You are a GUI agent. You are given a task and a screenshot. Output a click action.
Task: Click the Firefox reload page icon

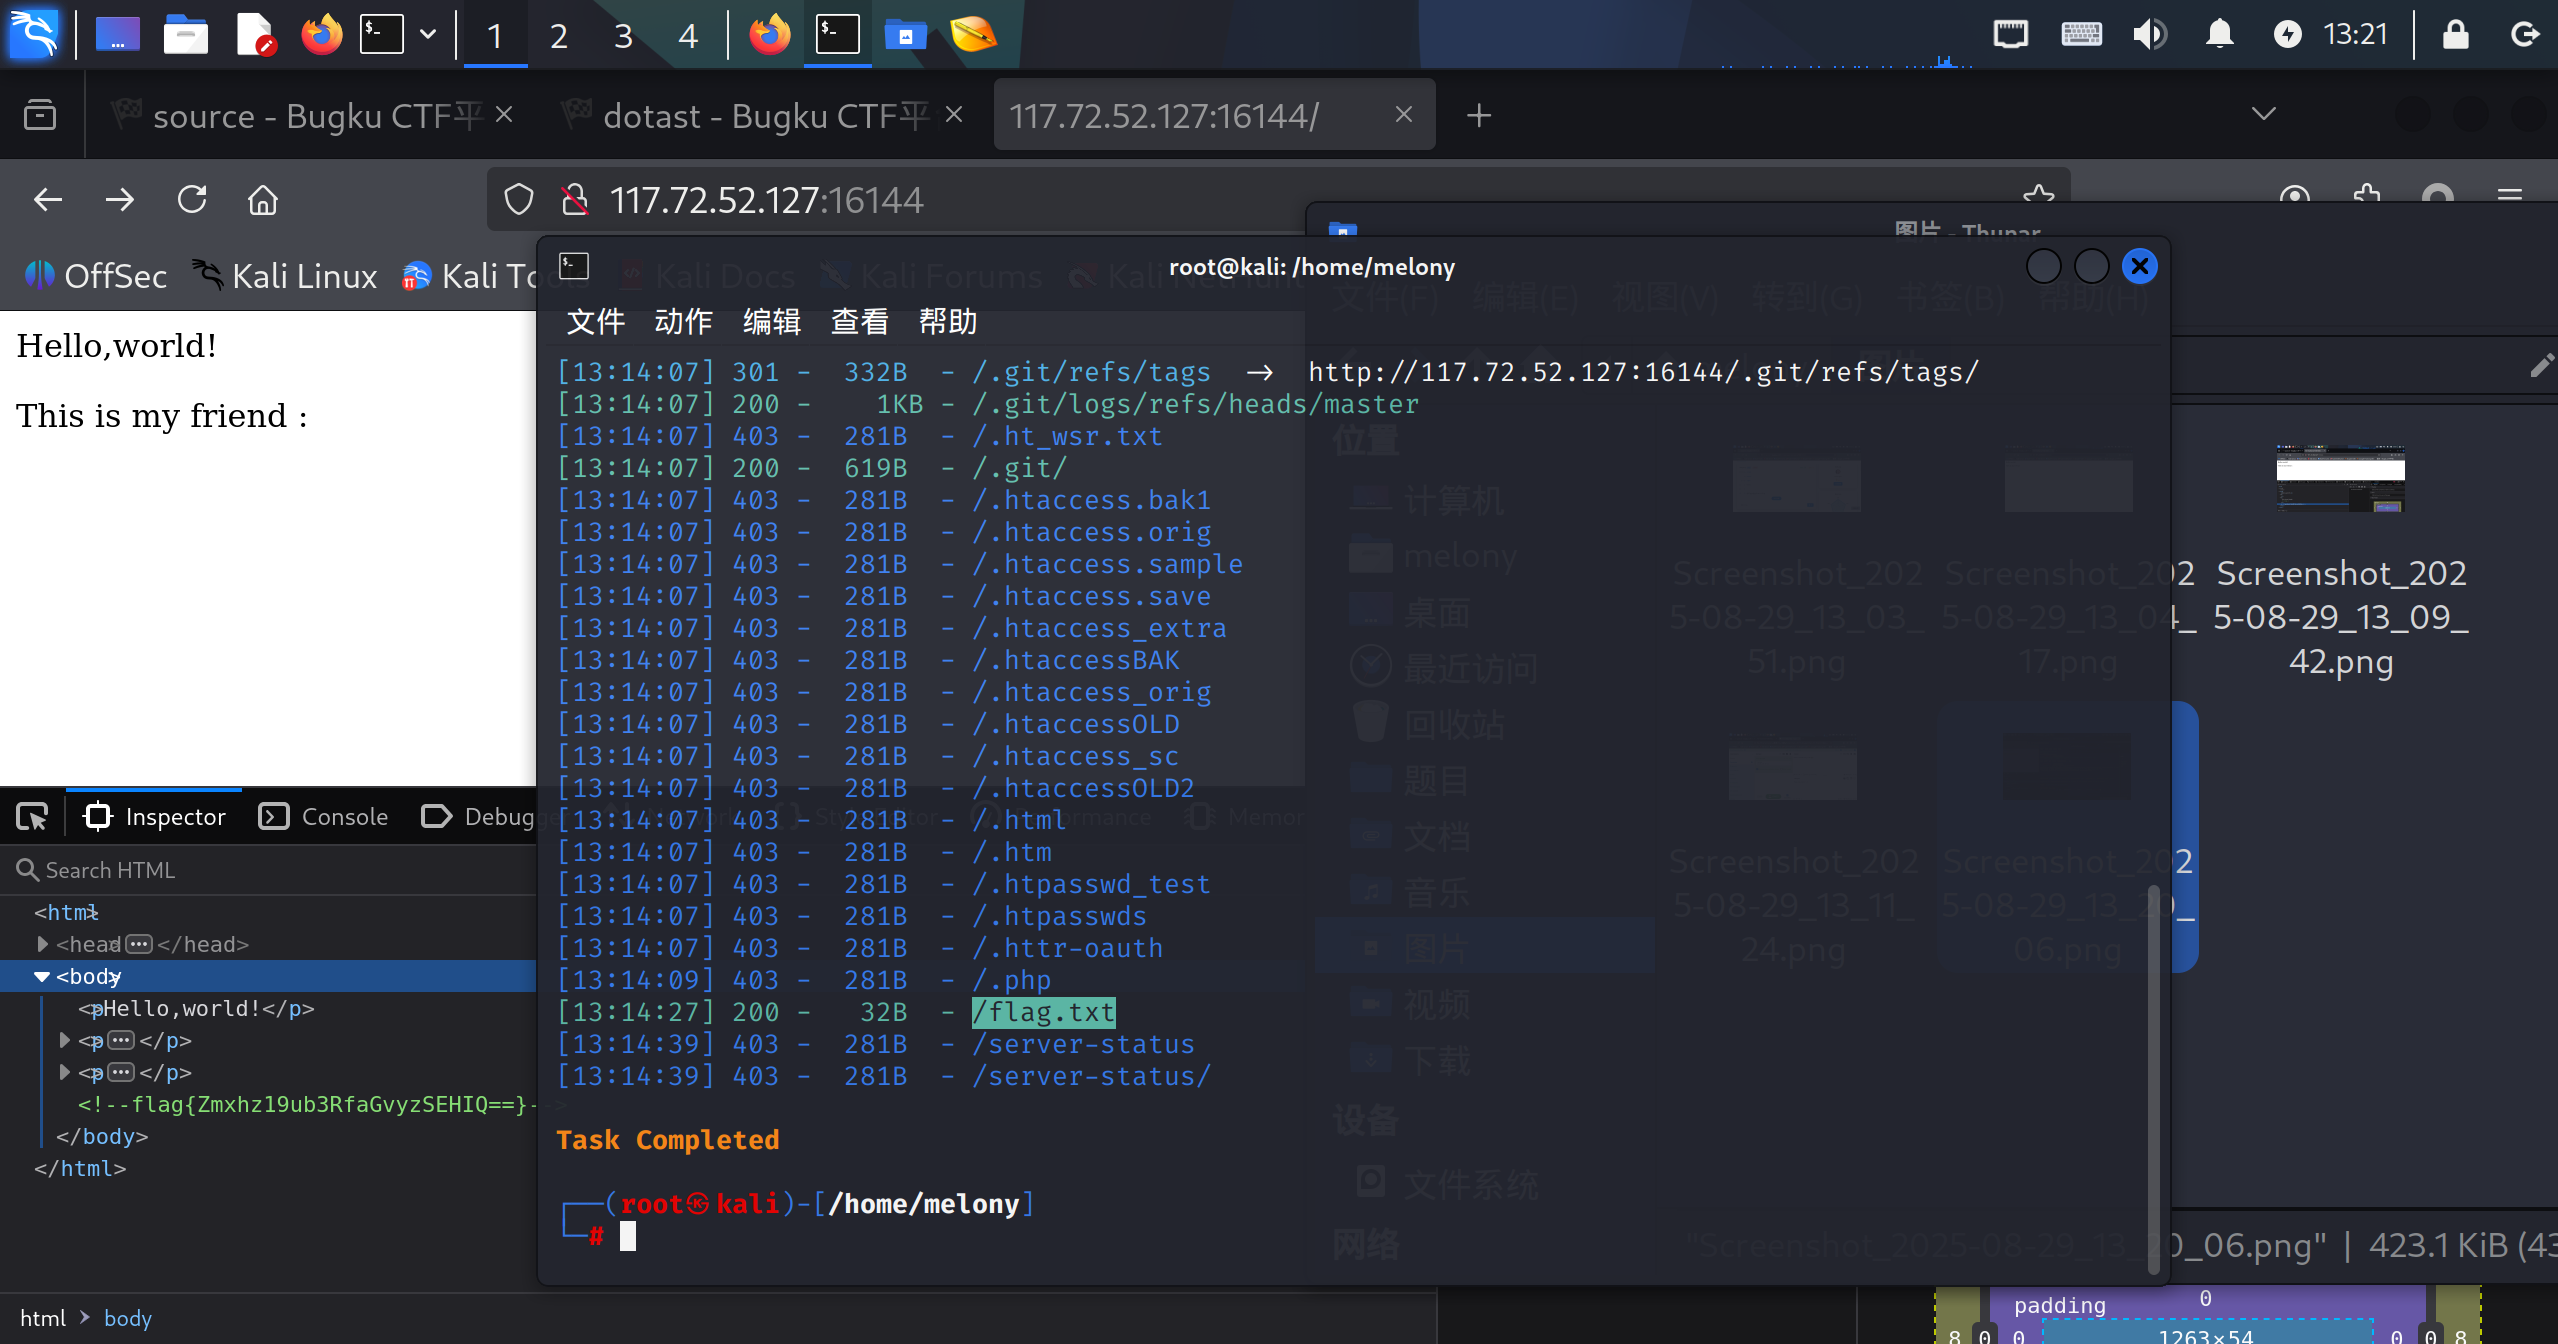tap(192, 200)
